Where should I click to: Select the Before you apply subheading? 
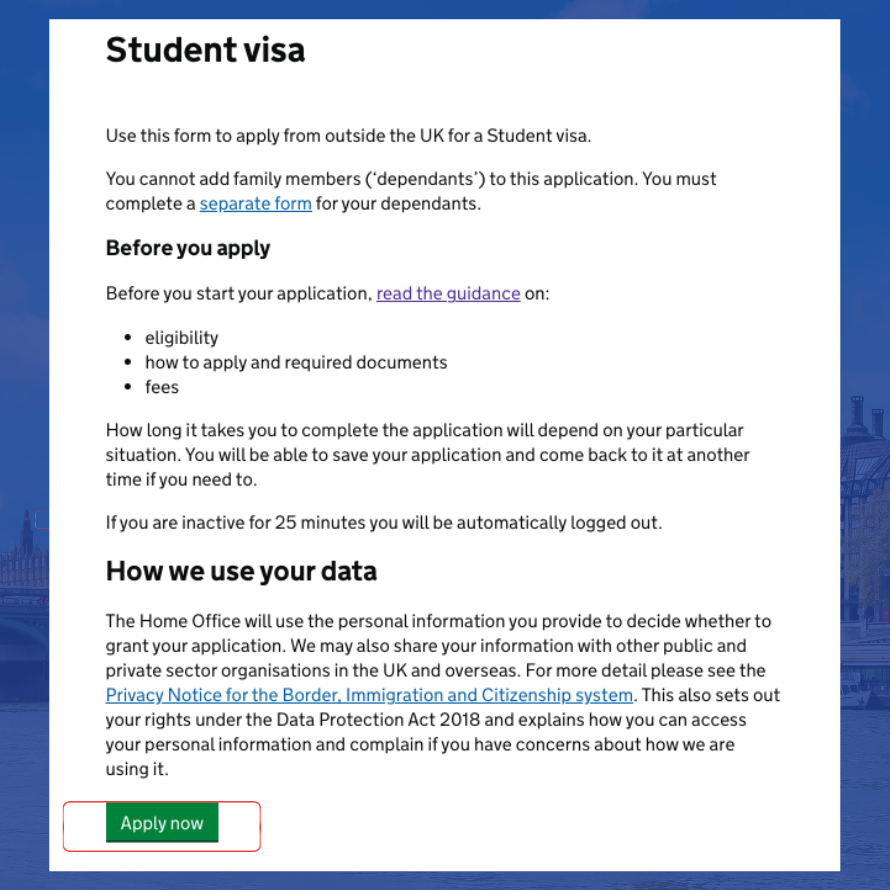click(188, 248)
